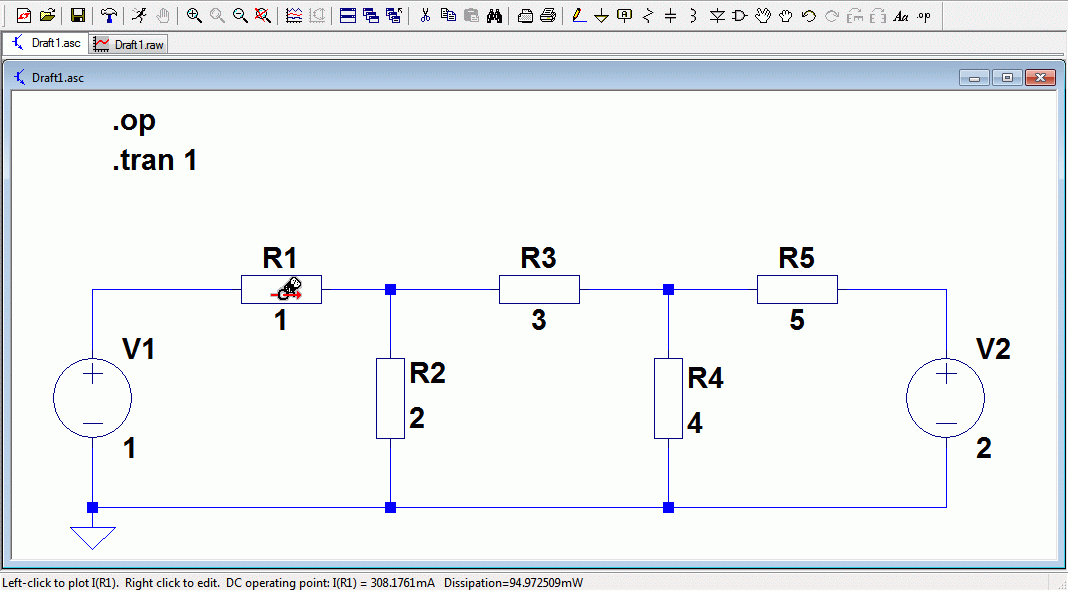Select the Cut scissors tool

click(x=425, y=15)
